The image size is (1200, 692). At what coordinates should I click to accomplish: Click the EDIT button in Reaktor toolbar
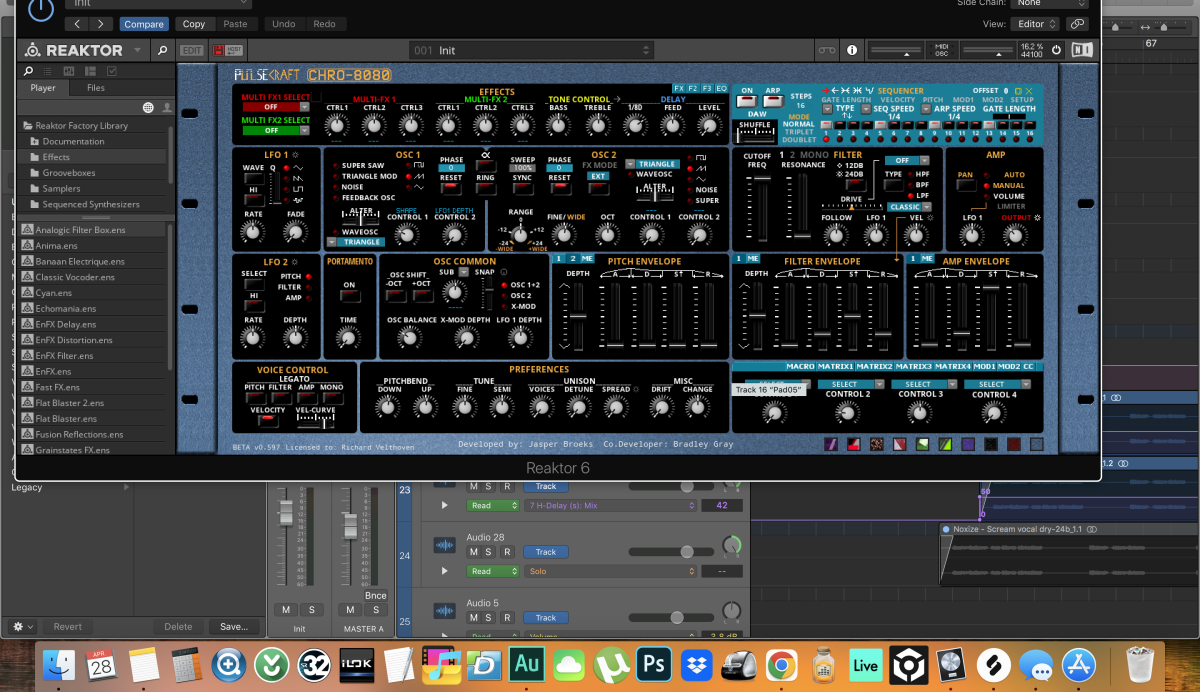[191, 50]
